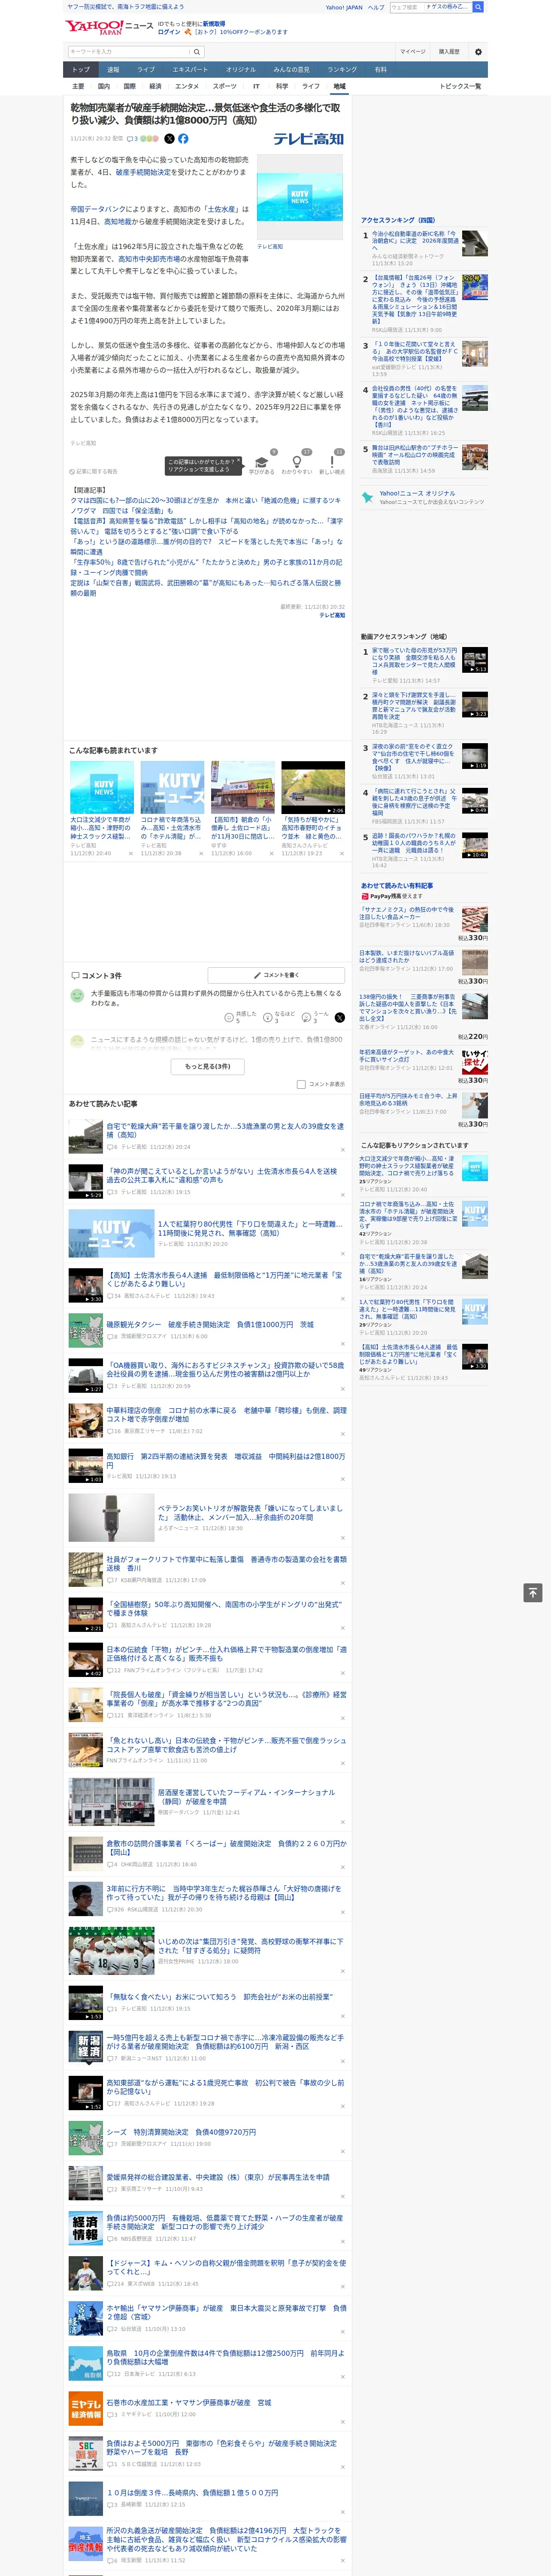
Task: Select the 速報 tab
Action: click(113, 69)
